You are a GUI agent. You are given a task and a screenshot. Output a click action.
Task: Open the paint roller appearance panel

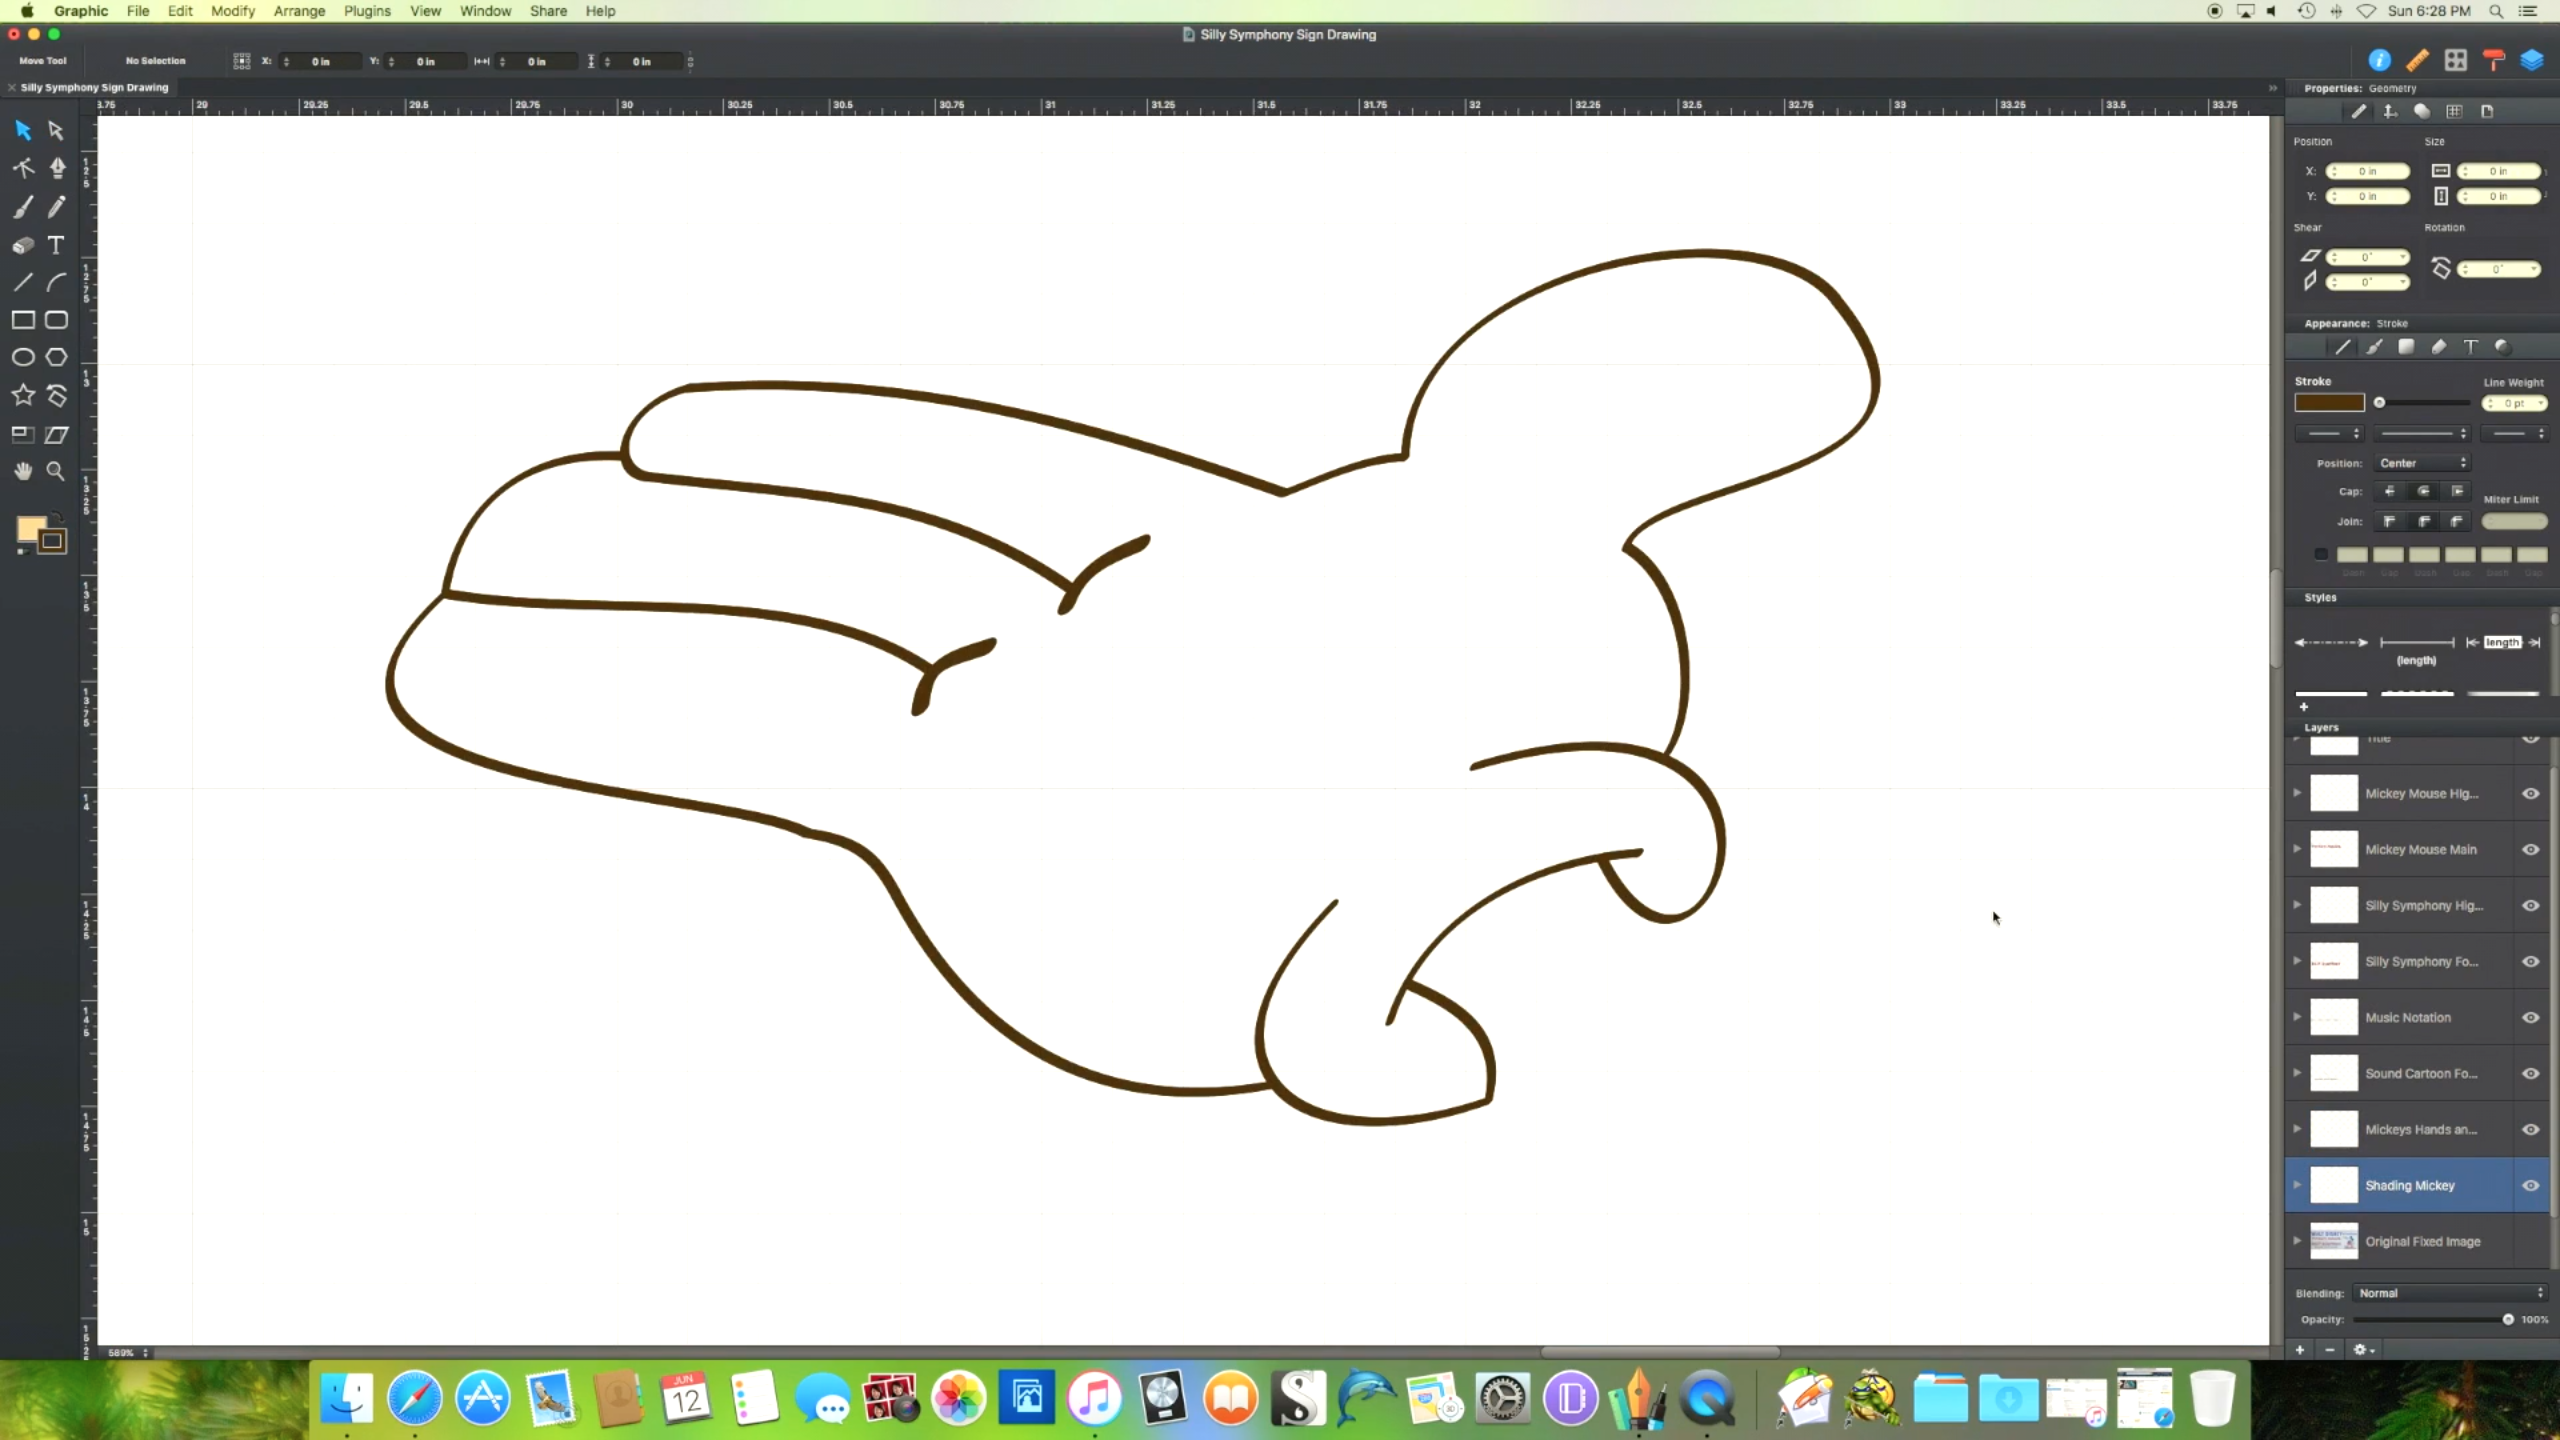[x=2494, y=61]
